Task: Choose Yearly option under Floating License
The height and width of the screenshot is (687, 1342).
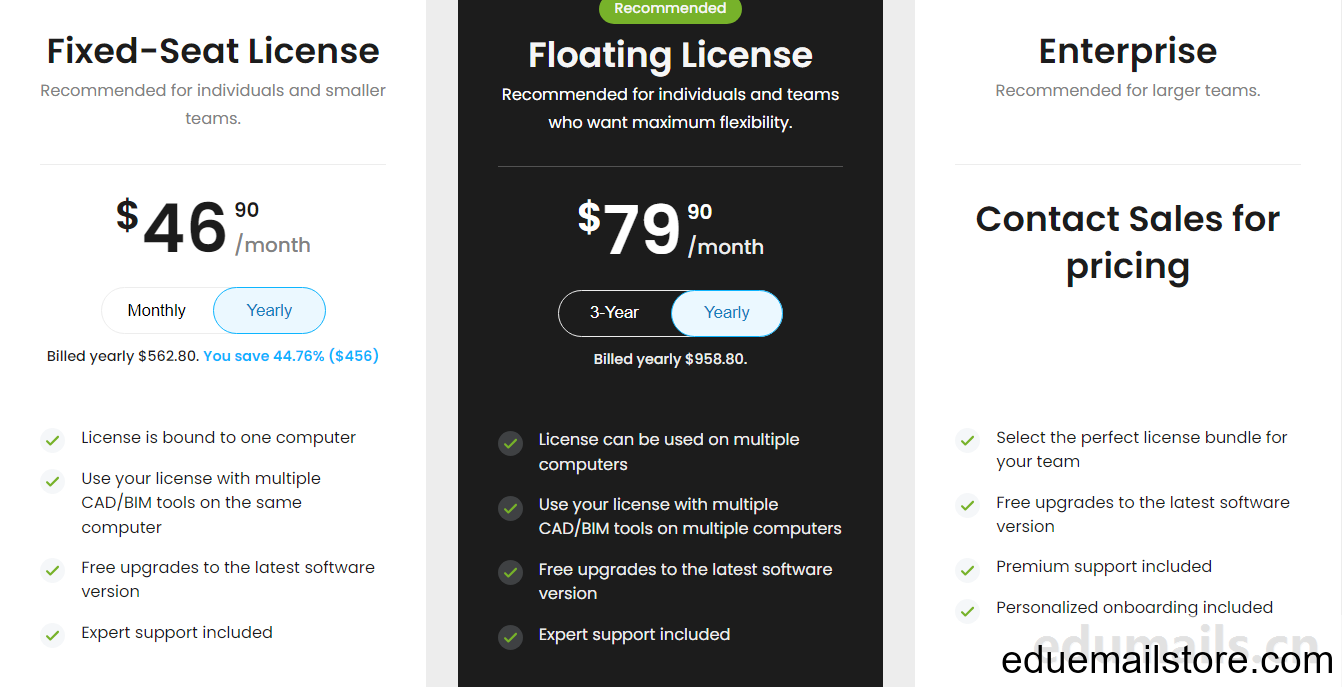Action: 727,313
